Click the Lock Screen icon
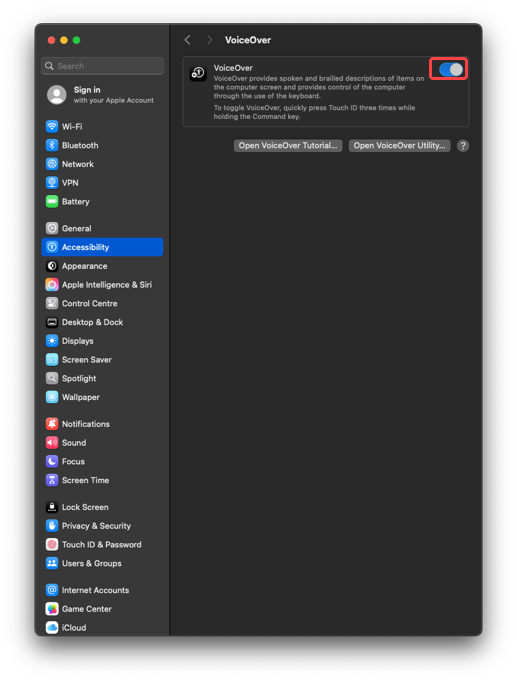Image resolution: width=517 pixels, height=682 pixels. [52, 507]
